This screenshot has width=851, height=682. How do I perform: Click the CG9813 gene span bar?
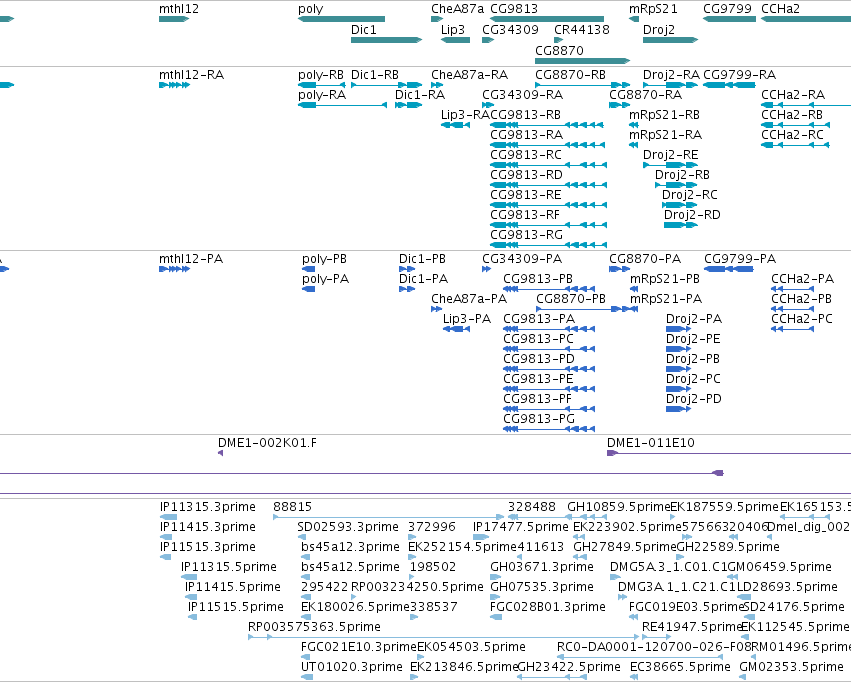[x=547, y=20]
